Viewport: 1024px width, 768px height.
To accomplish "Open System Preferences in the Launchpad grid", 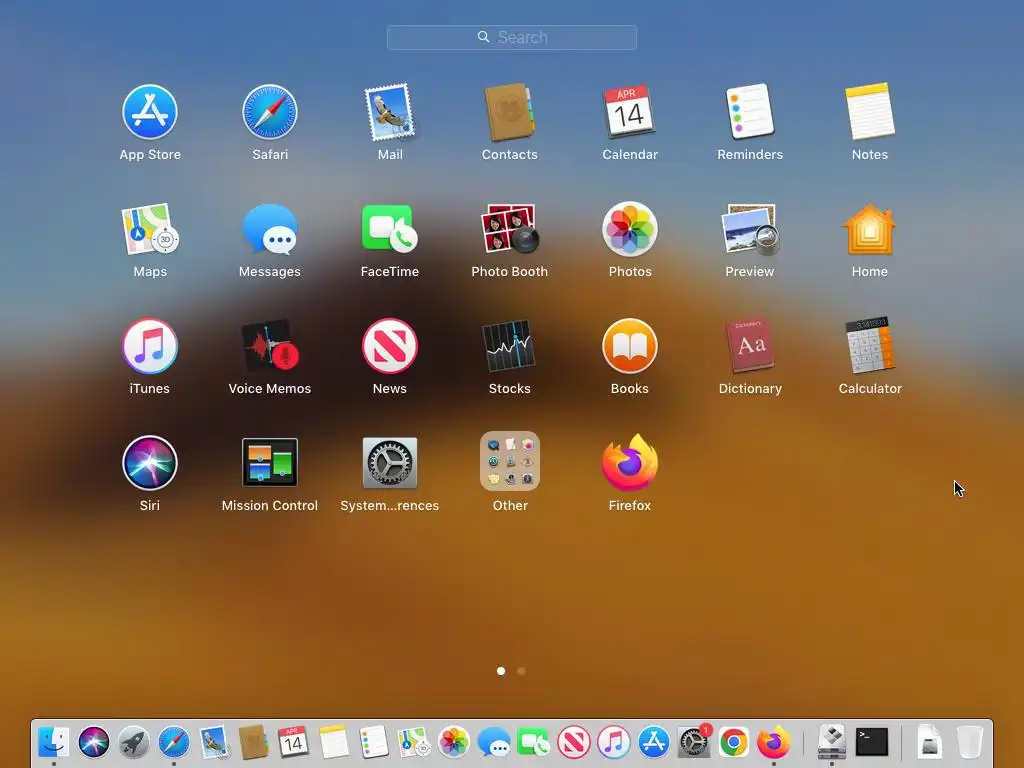I will tap(390, 463).
